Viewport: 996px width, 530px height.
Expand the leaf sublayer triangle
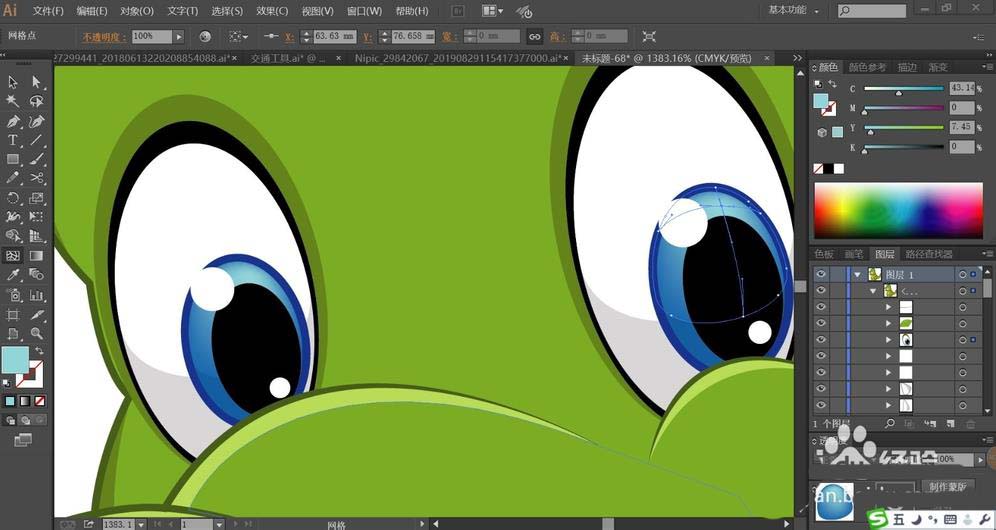pyautogui.click(x=889, y=323)
